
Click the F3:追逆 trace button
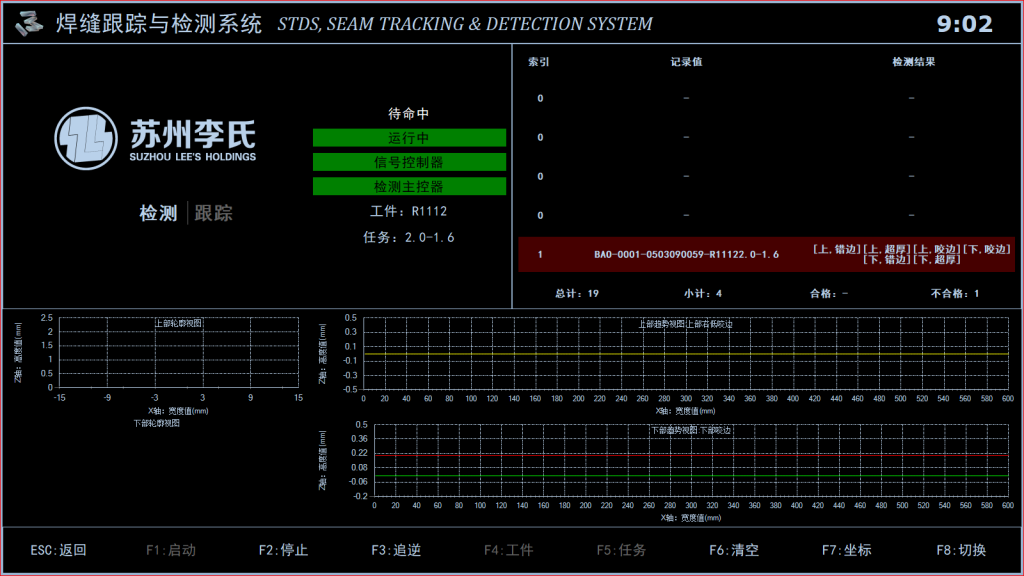tap(396, 550)
